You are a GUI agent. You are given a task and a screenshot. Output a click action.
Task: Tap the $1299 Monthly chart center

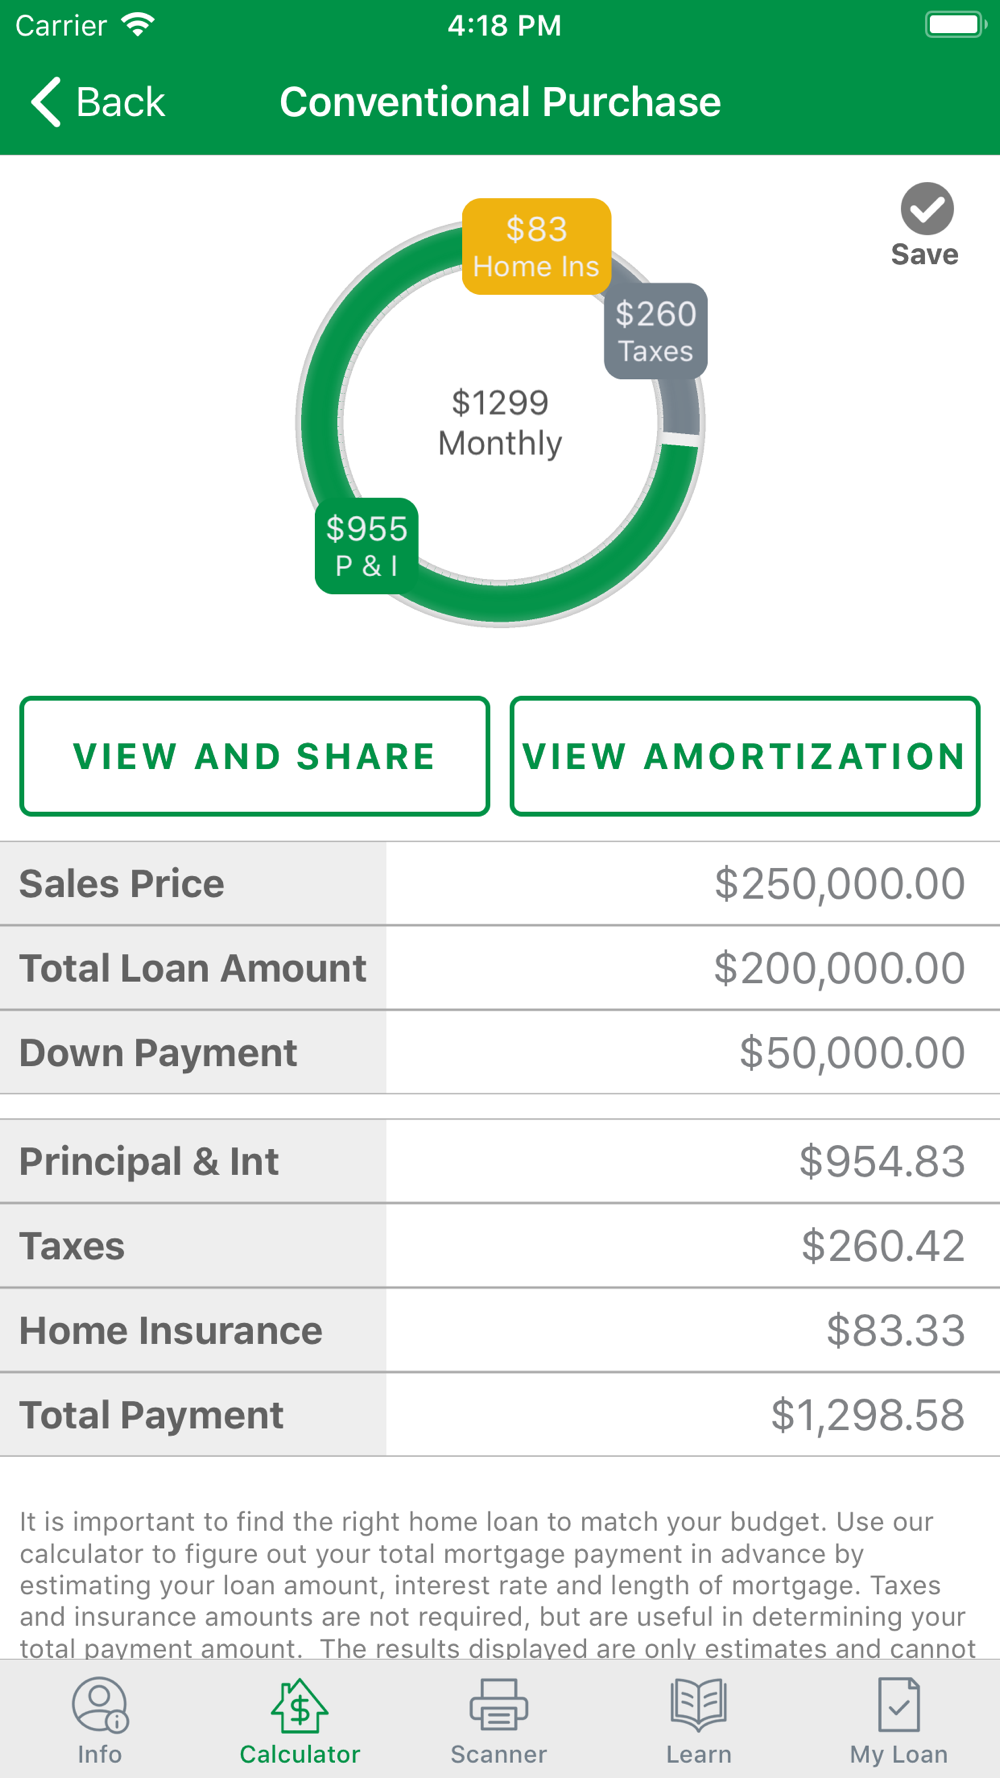pyautogui.click(x=500, y=423)
